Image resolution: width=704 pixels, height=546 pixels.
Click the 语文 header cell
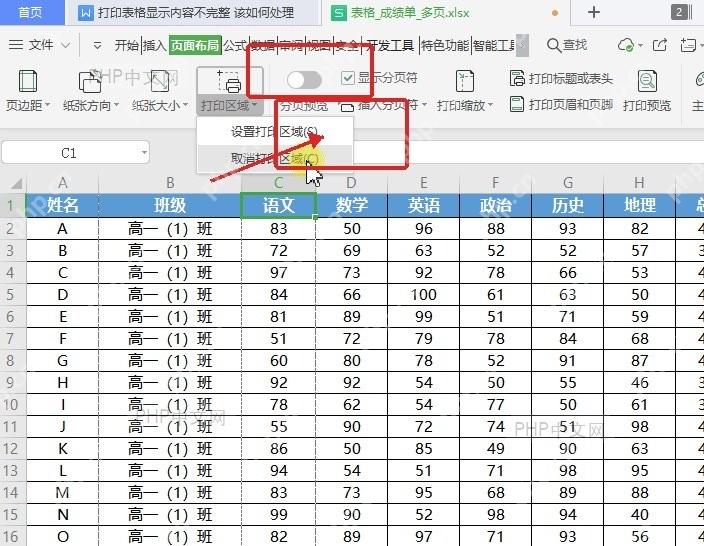point(279,205)
